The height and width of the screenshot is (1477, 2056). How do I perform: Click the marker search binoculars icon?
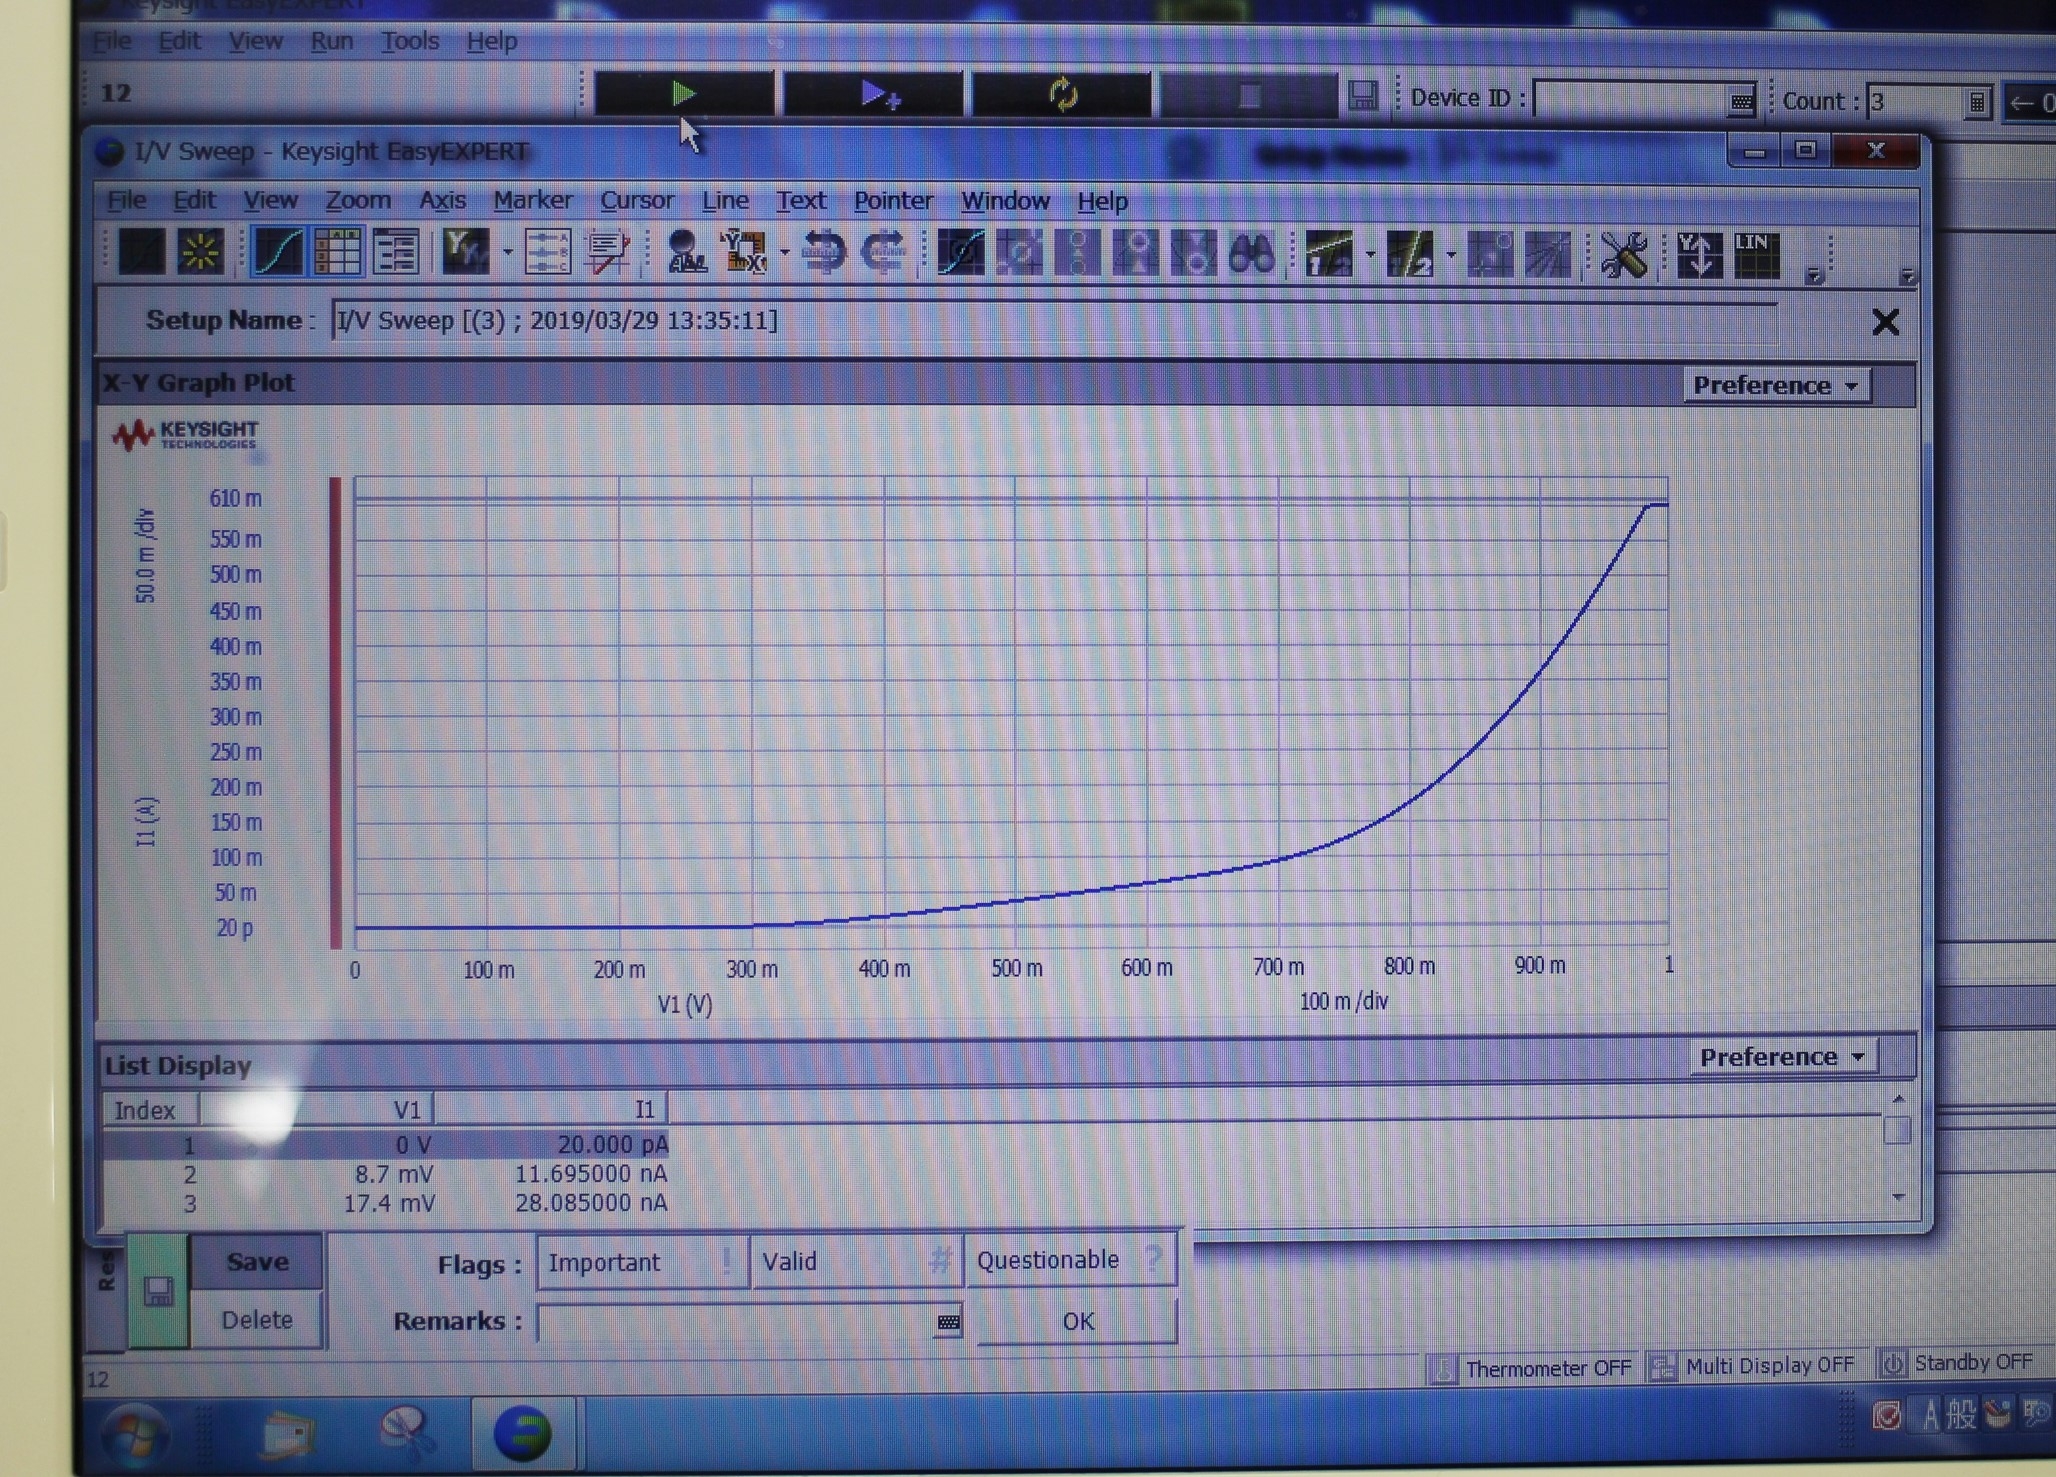point(1252,253)
